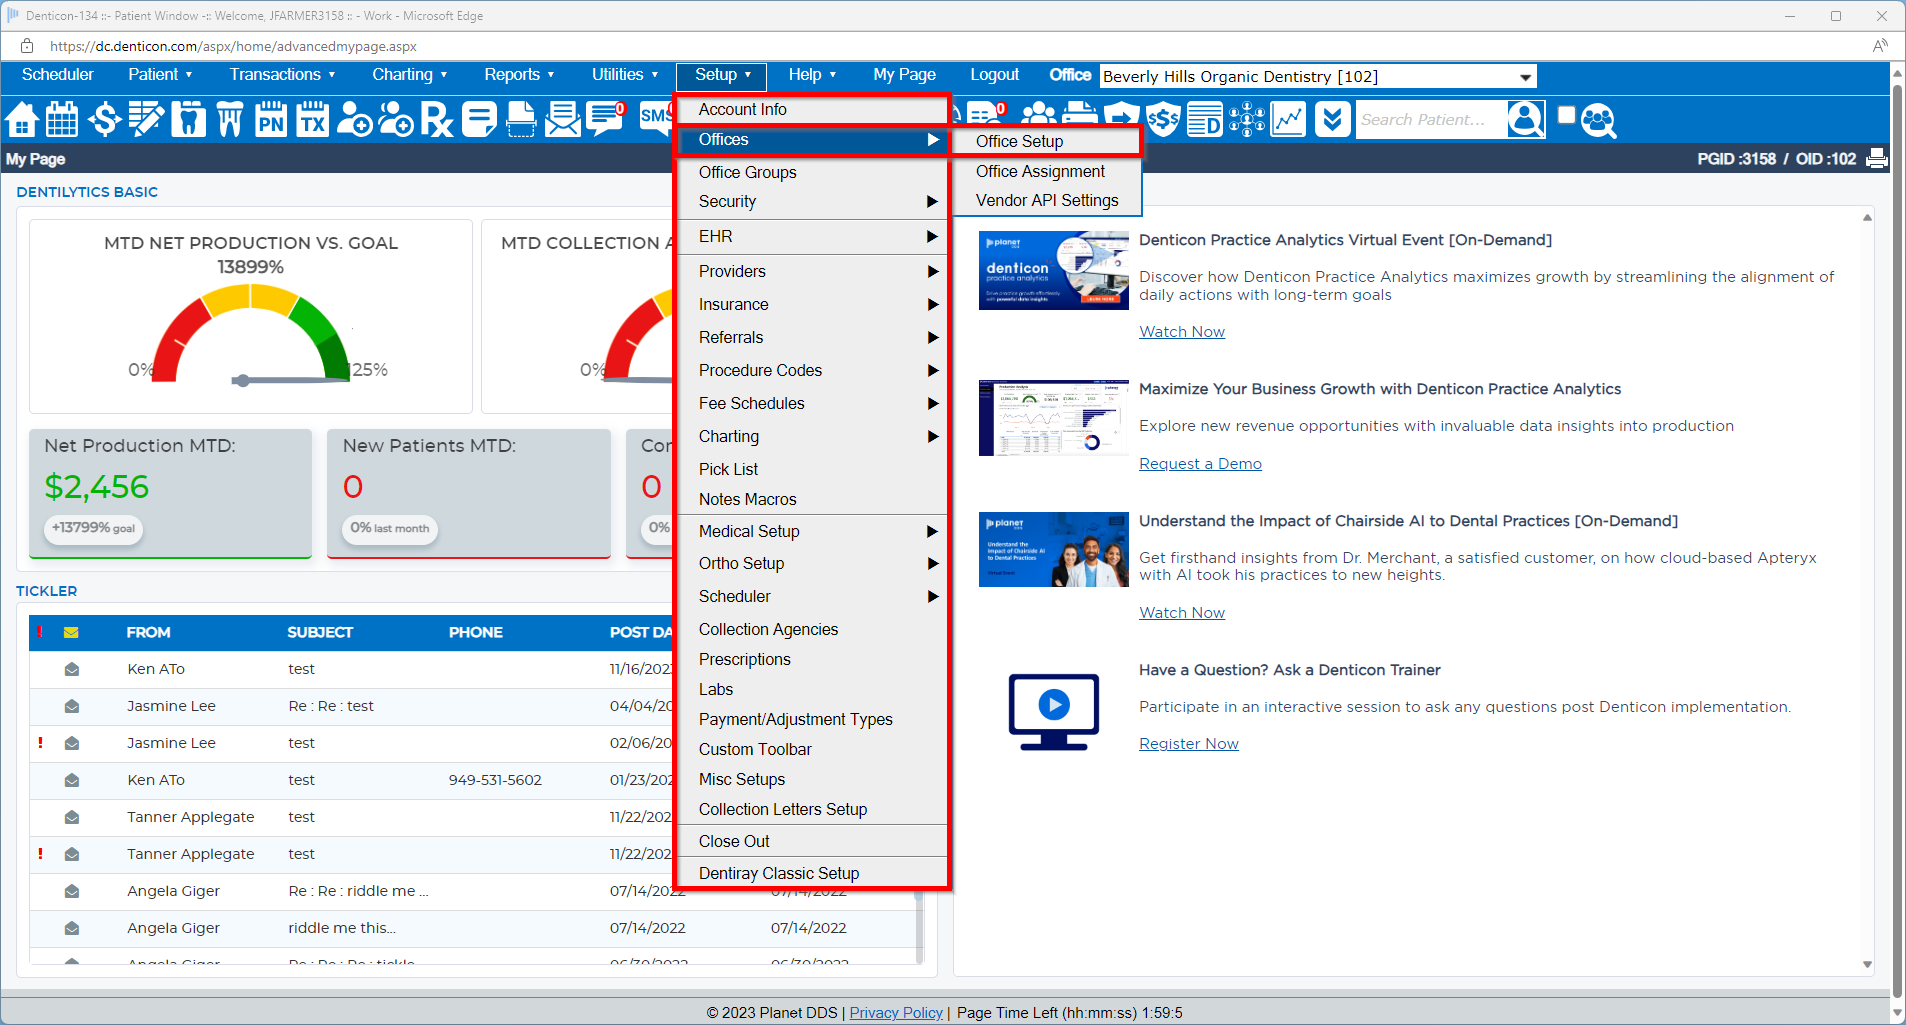
Task: Select Office Assignment in the submenu
Action: click(1046, 172)
